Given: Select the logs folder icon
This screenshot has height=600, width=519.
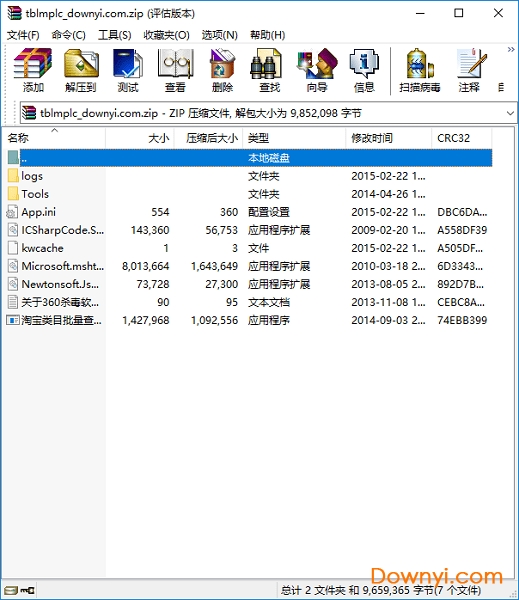Looking at the screenshot, I should click(x=13, y=176).
